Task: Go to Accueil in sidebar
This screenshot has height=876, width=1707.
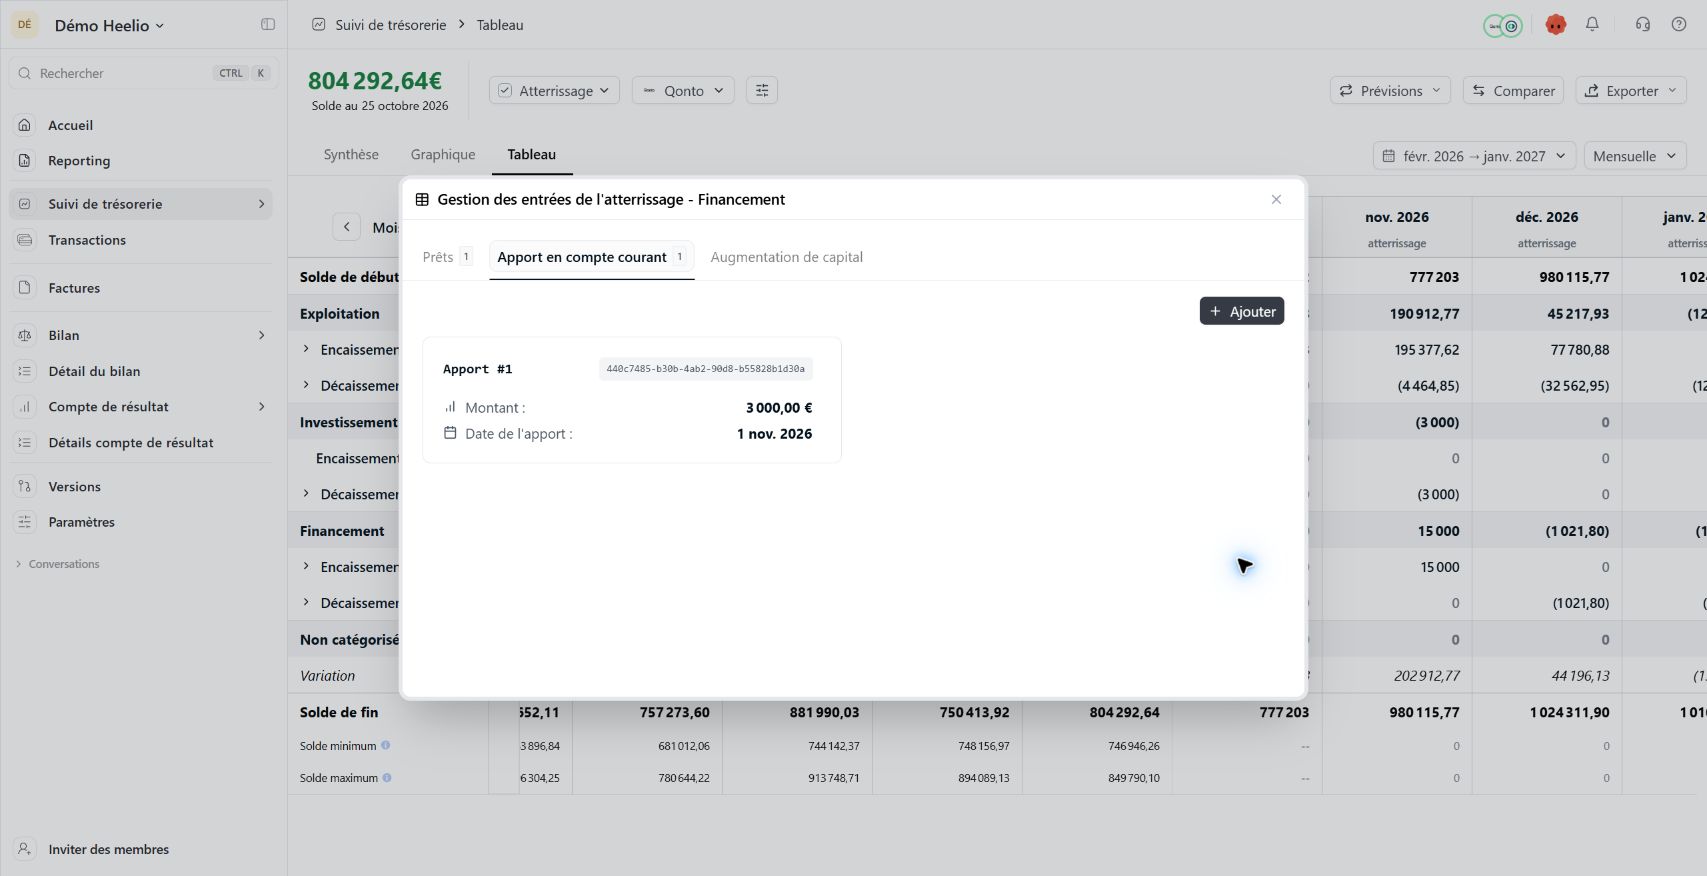Action: pyautogui.click(x=141, y=125)
